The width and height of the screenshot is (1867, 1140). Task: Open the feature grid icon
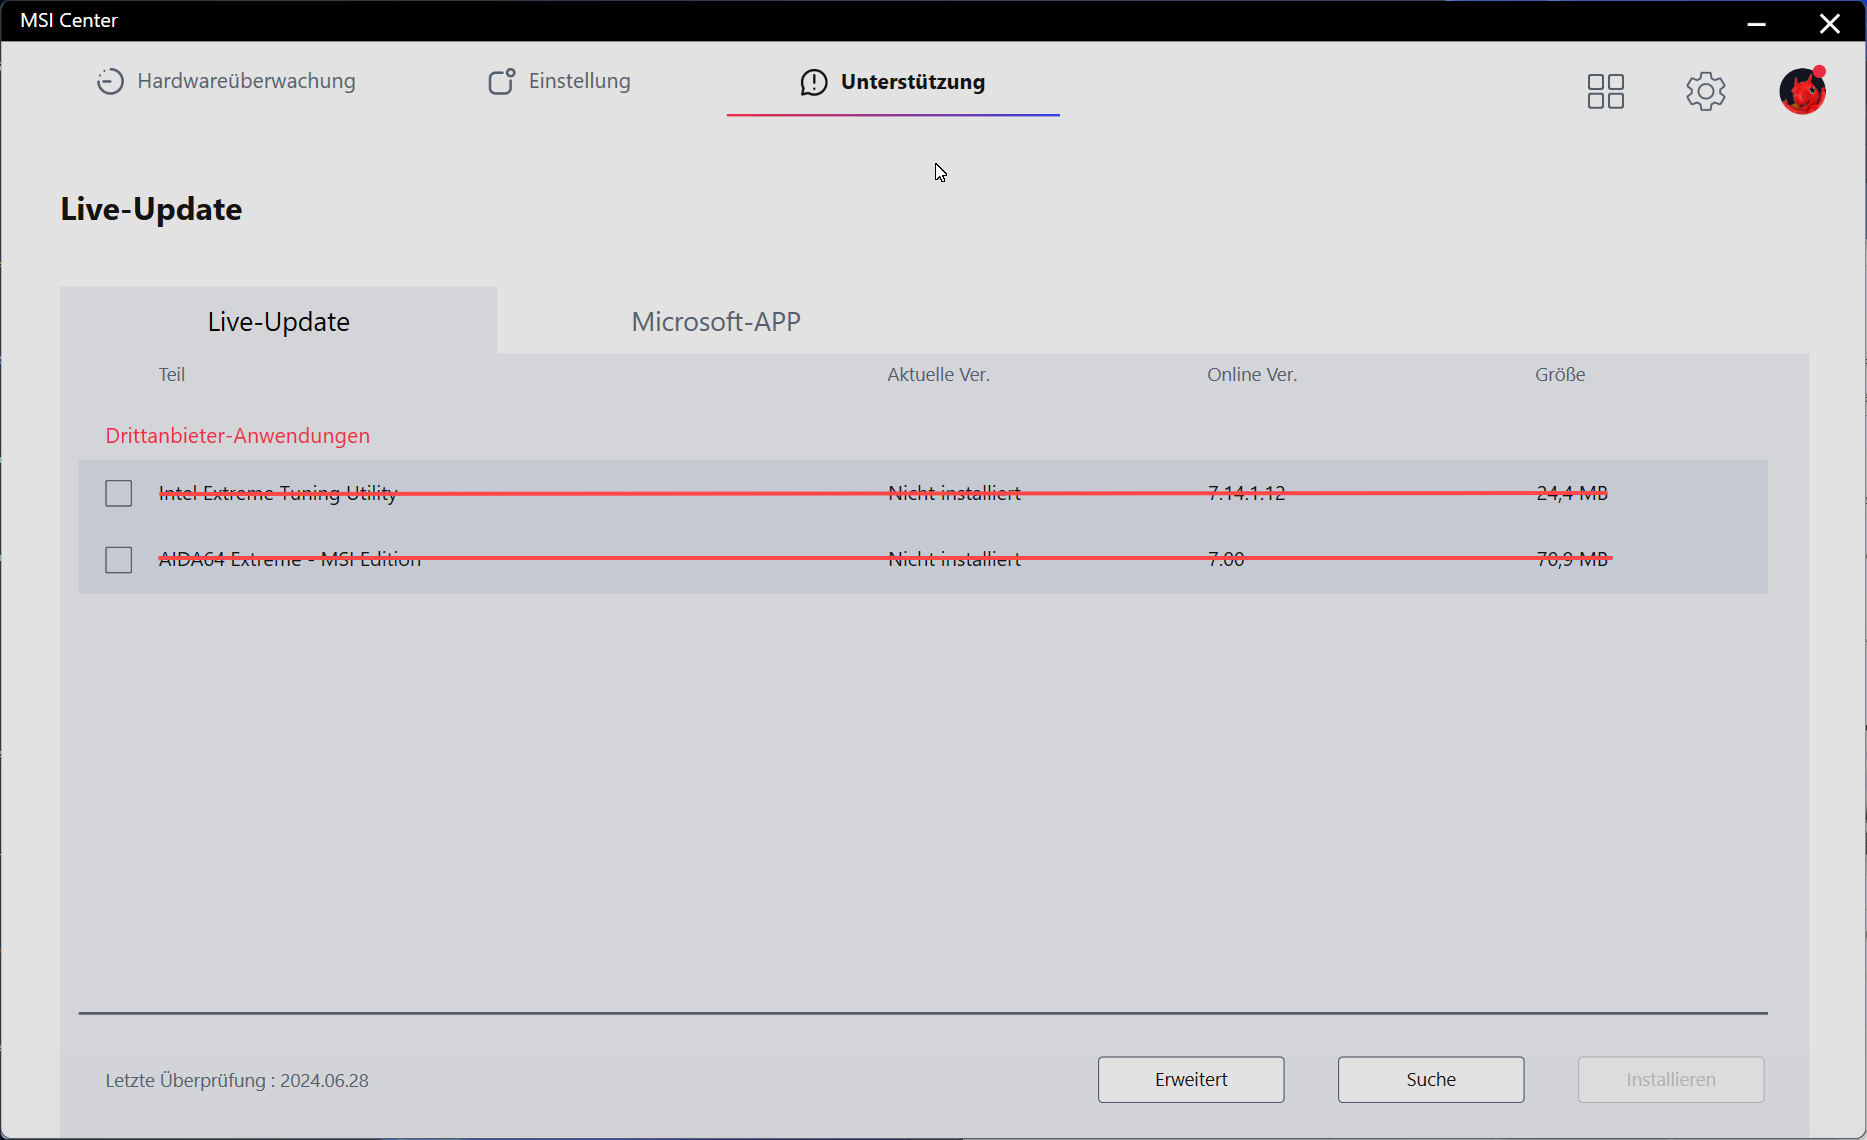tap(1606, 91)
